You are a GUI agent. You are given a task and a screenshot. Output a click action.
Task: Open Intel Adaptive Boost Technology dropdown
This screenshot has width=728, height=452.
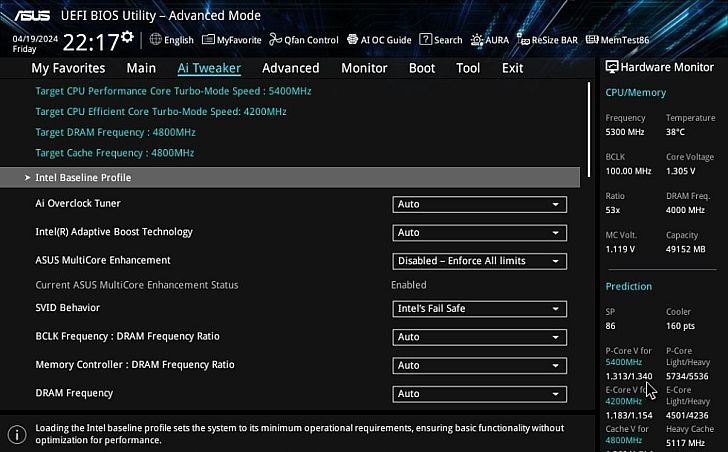(x=479, y=232)
